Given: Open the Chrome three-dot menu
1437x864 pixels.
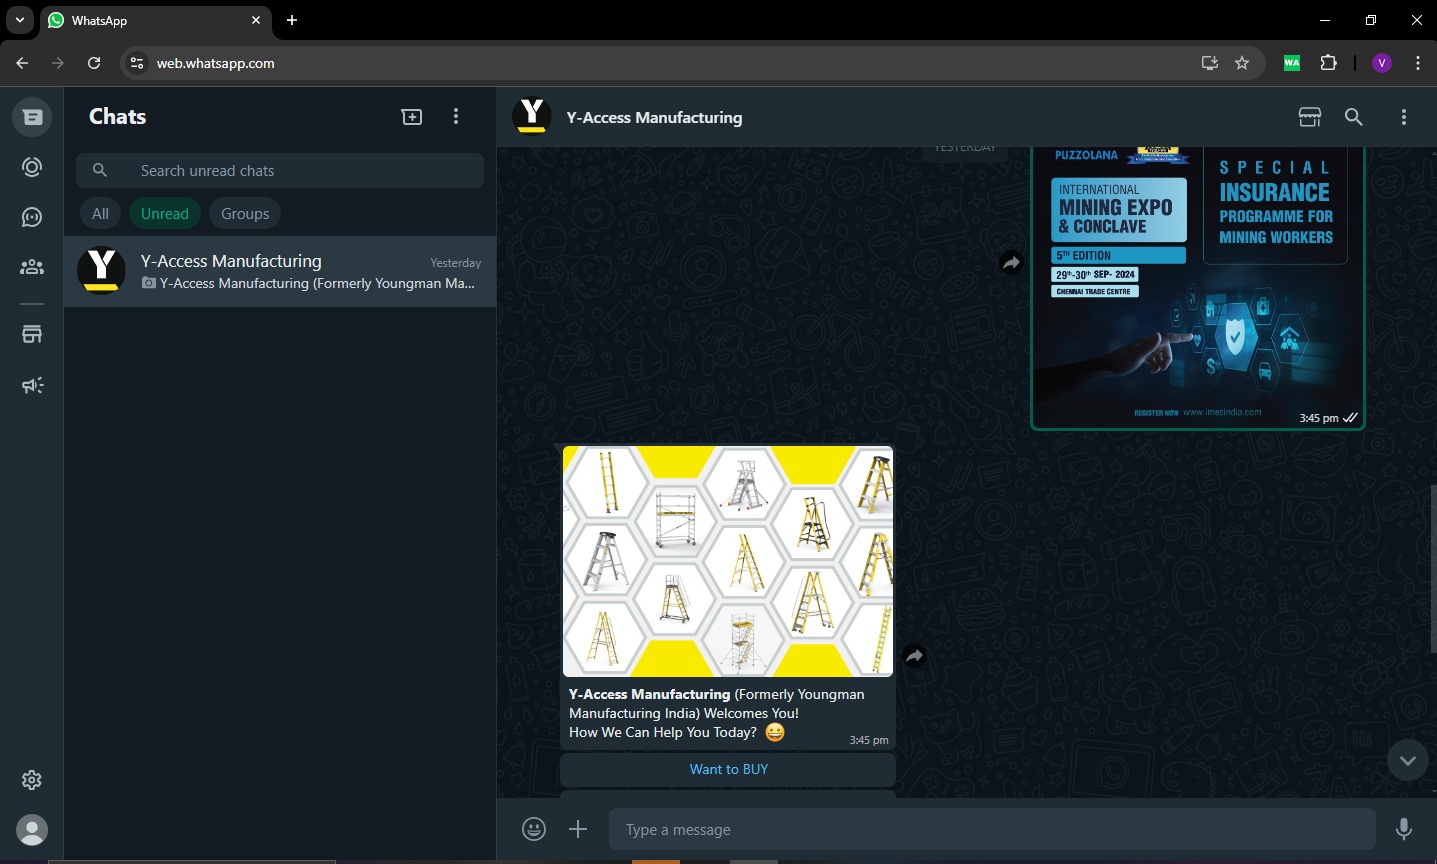Looking at the screenshot, I should coord(1418,63).
